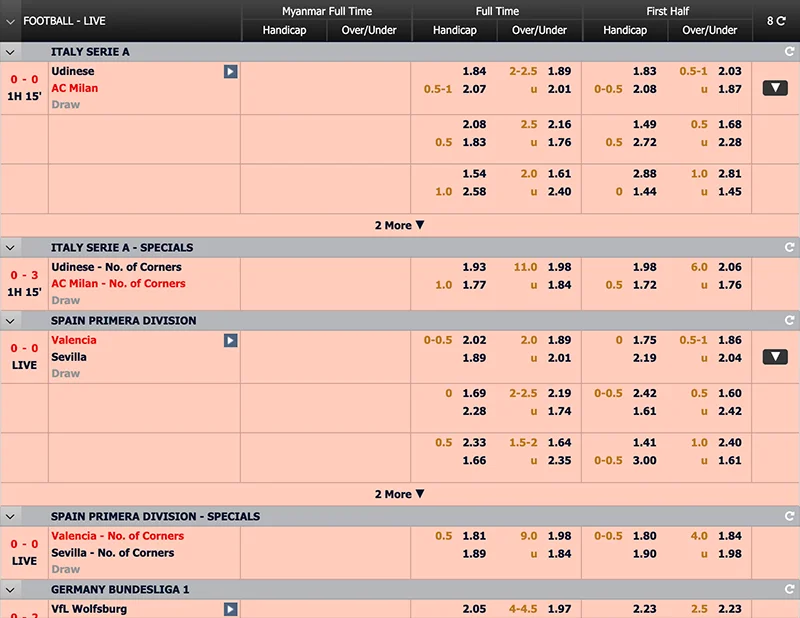Pick first-half over 0.5 at 1.68
Image resolution: width=800 pixels, height=618 pixels.
(x=730, y=124)
